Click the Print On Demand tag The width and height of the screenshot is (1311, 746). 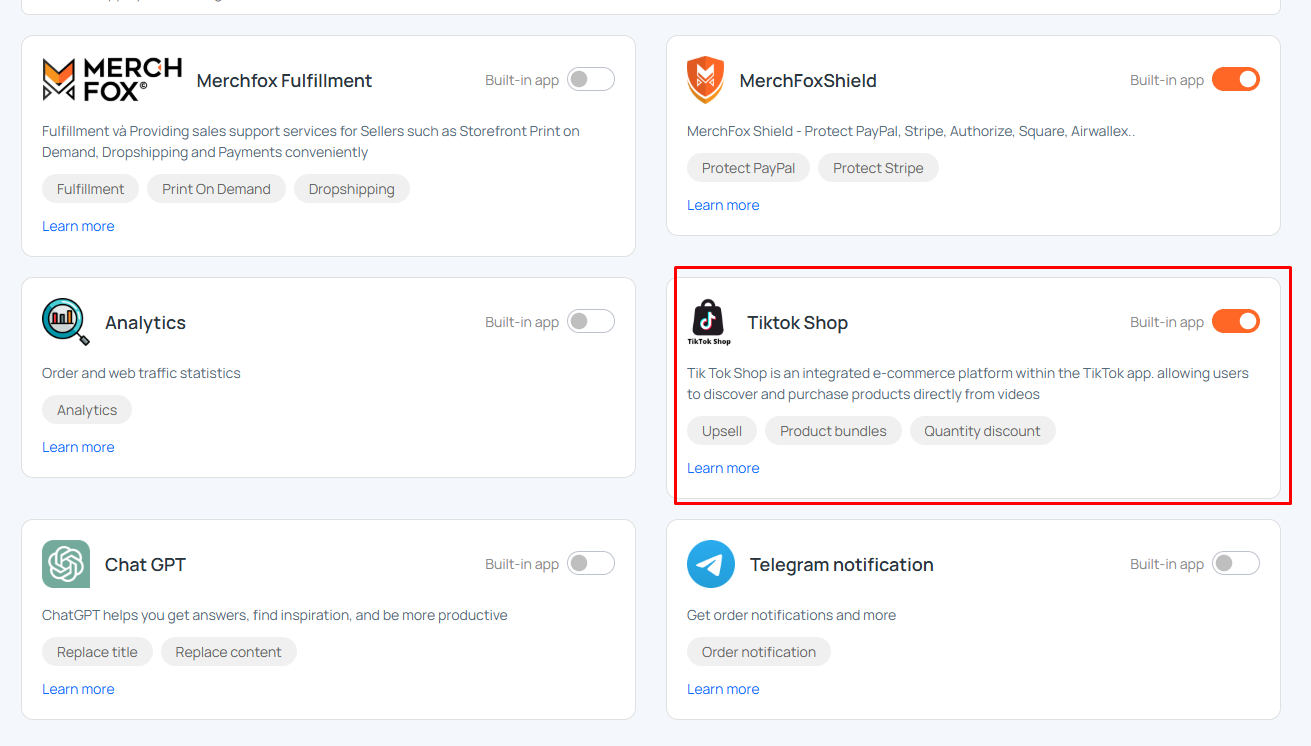point(216,189)
